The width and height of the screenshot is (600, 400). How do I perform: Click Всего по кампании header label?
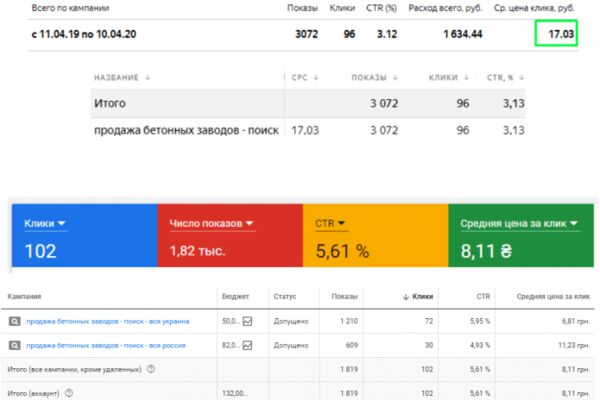click(x=70, y=8)
